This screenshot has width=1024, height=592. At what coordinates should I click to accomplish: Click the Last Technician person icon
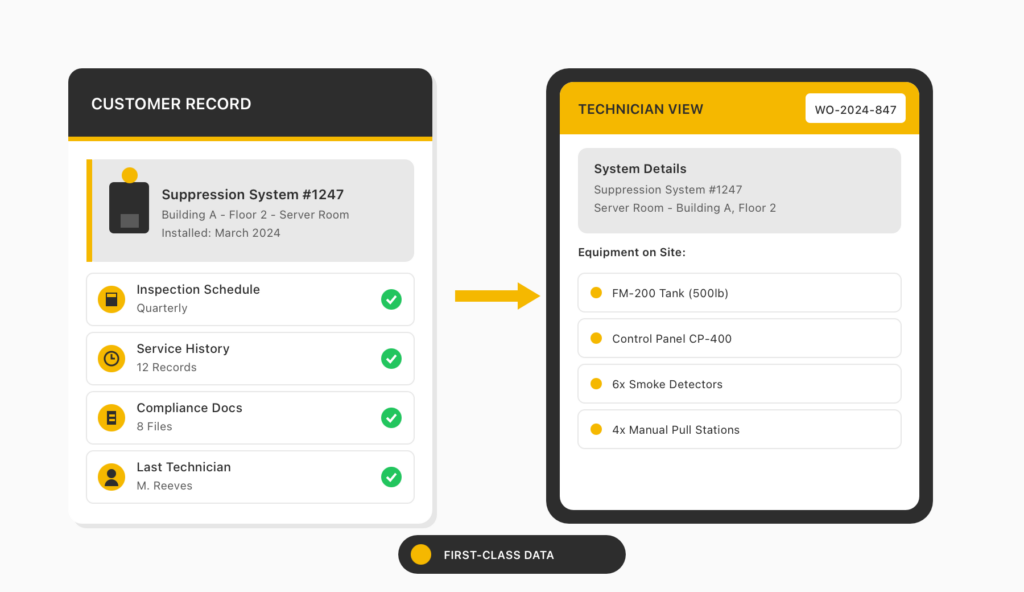111,476
